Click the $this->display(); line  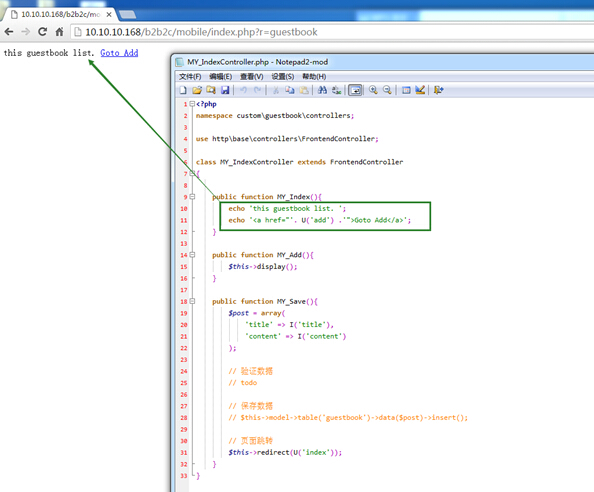[263, 267]
